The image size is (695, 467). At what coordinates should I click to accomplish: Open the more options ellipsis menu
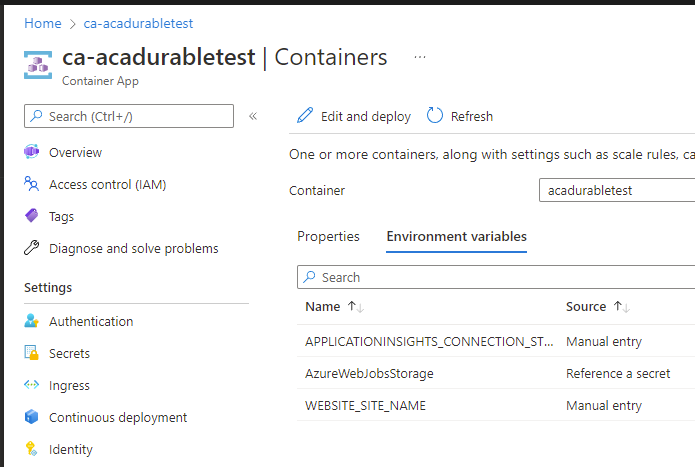[420, 57]
